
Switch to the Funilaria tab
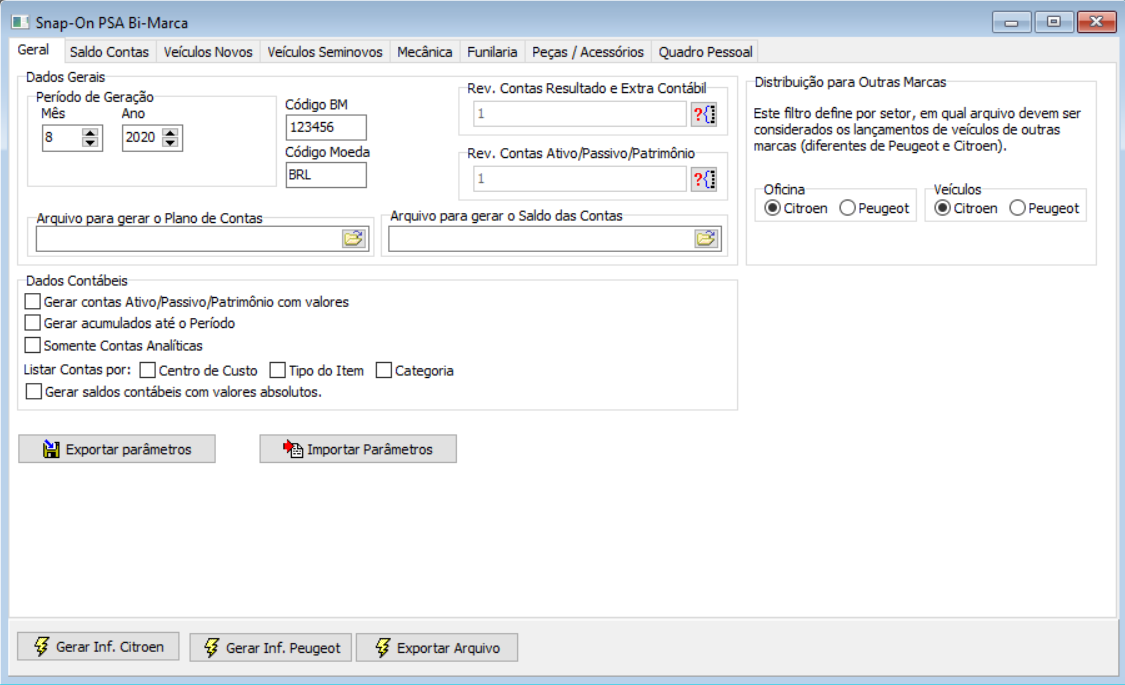tap(492, 52)
